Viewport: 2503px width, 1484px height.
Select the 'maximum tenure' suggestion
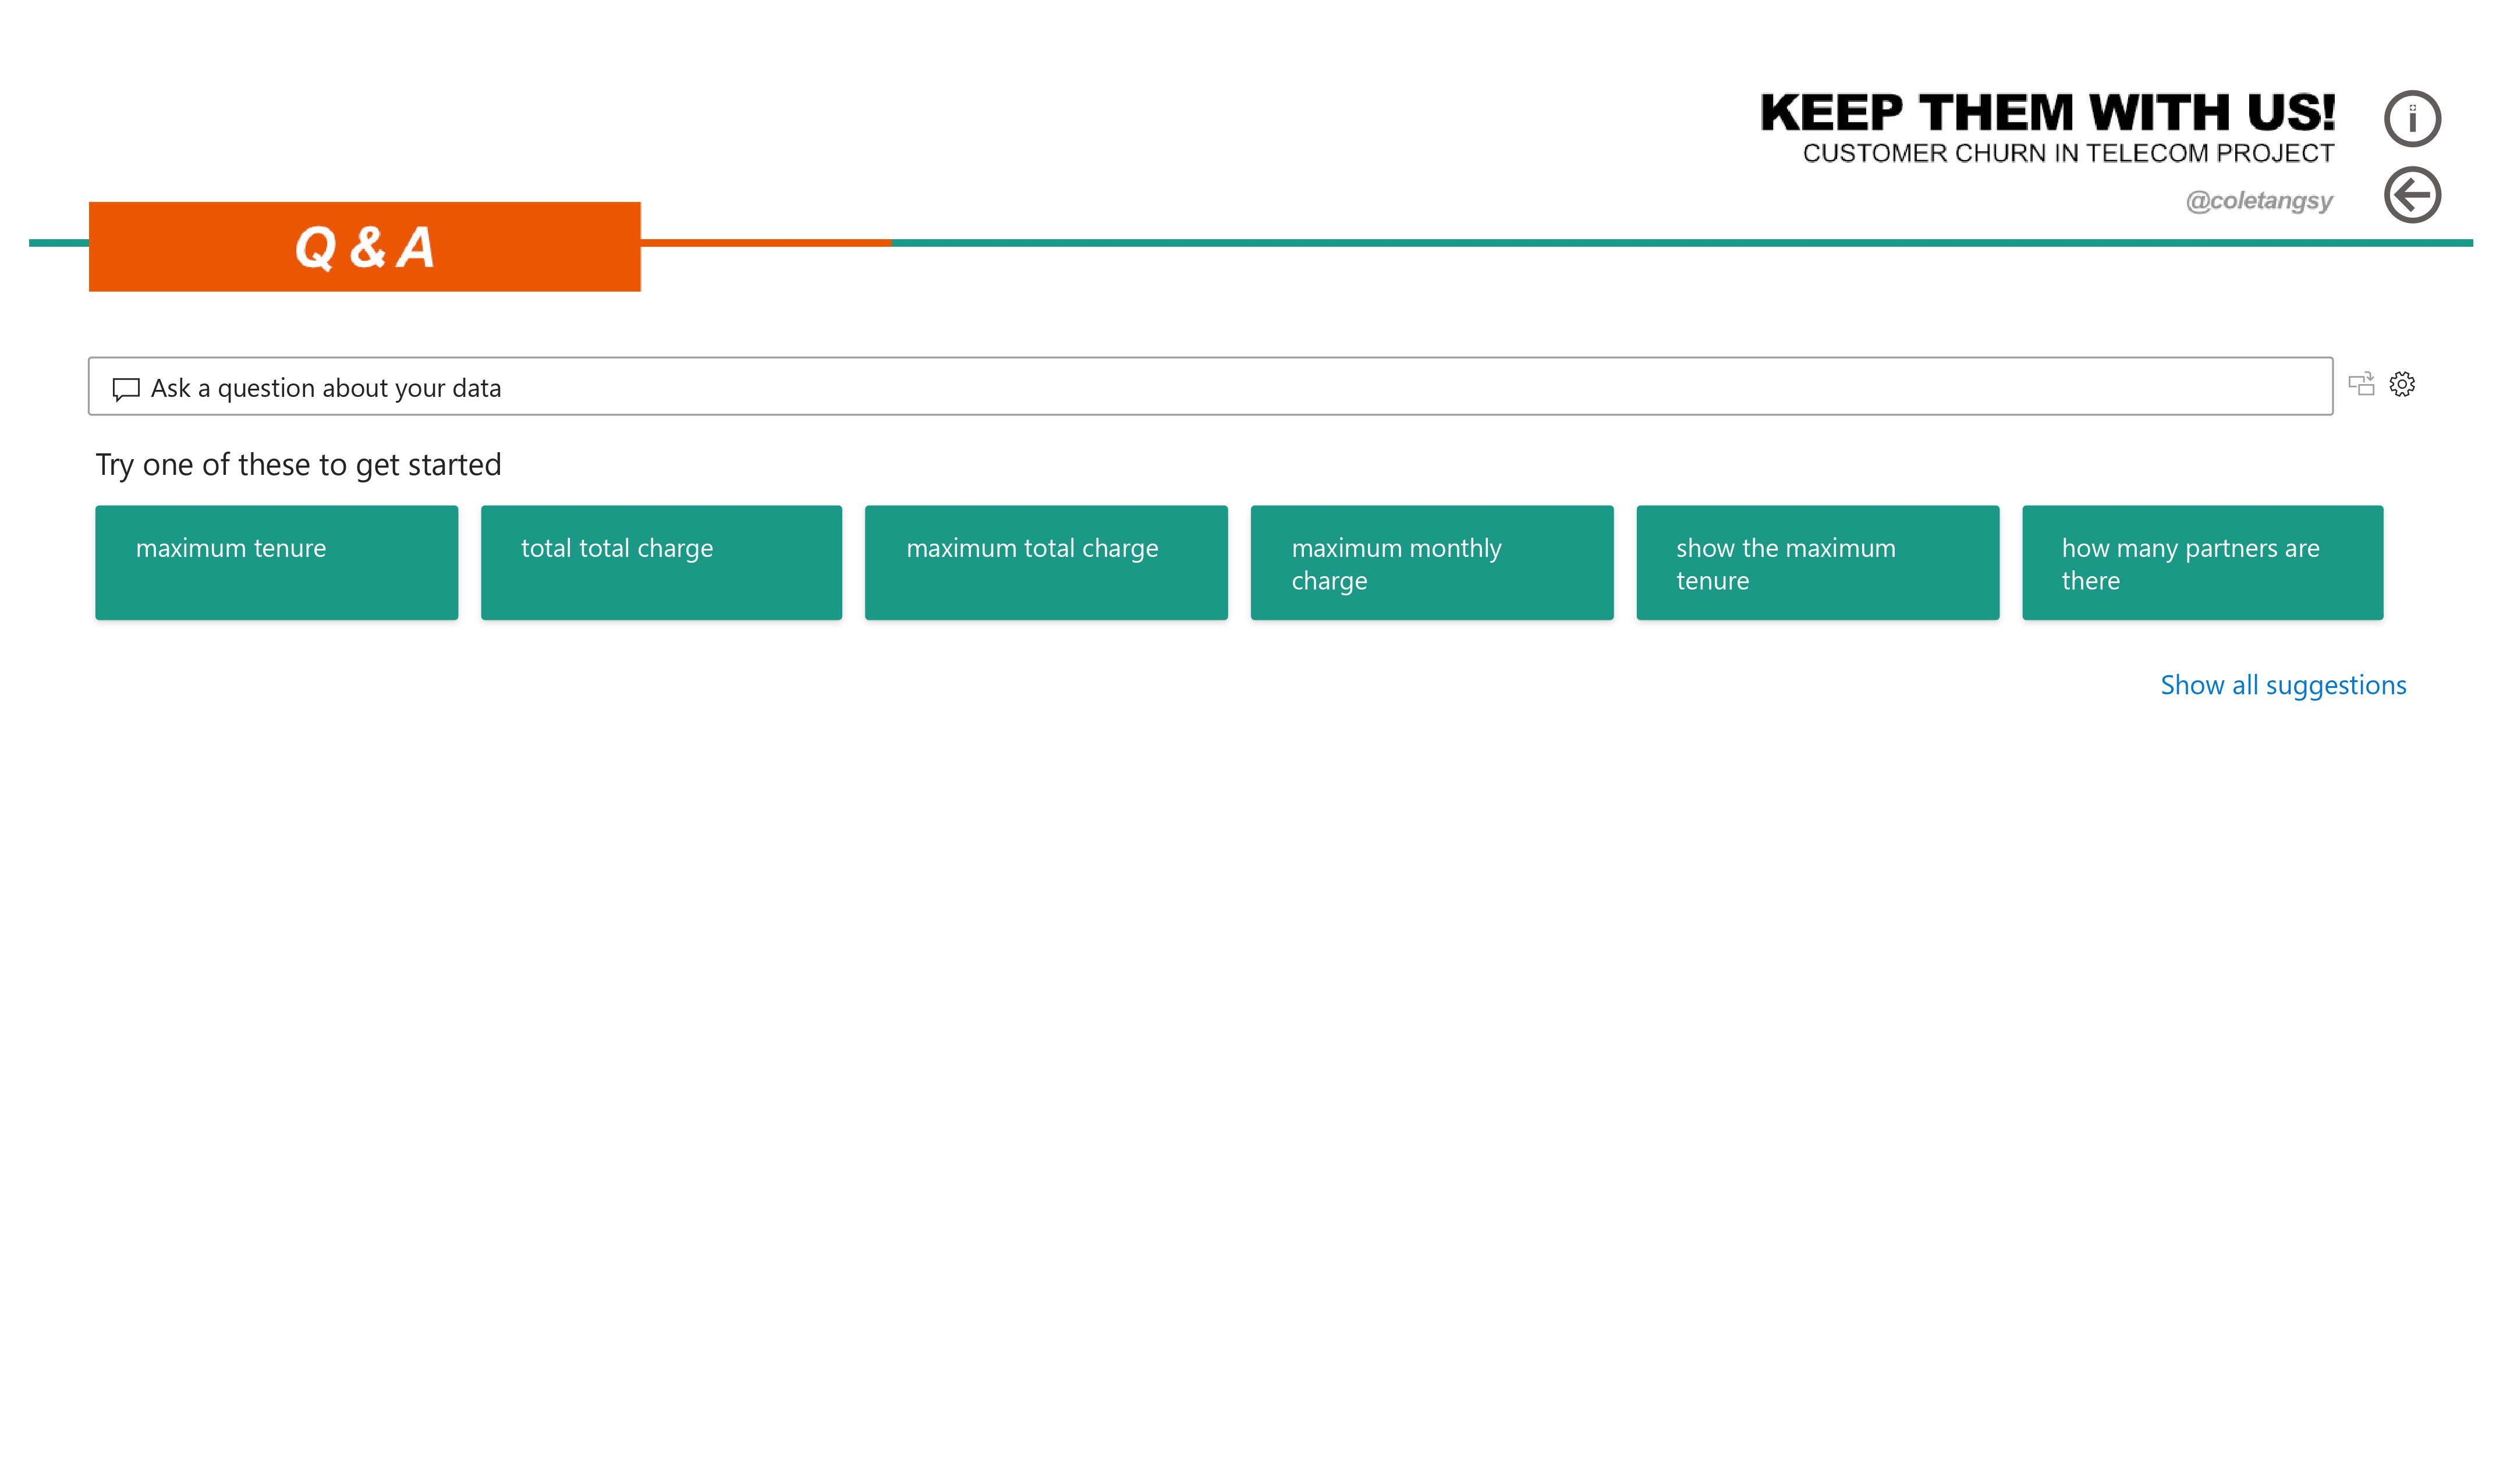pos(276,563)
